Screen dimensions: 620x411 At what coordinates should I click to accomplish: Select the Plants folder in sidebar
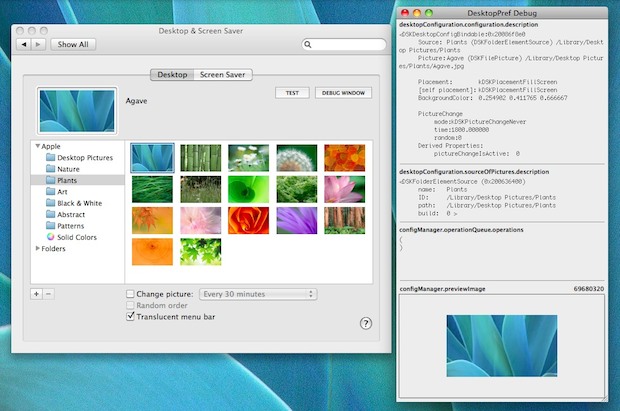click(78, 180)
